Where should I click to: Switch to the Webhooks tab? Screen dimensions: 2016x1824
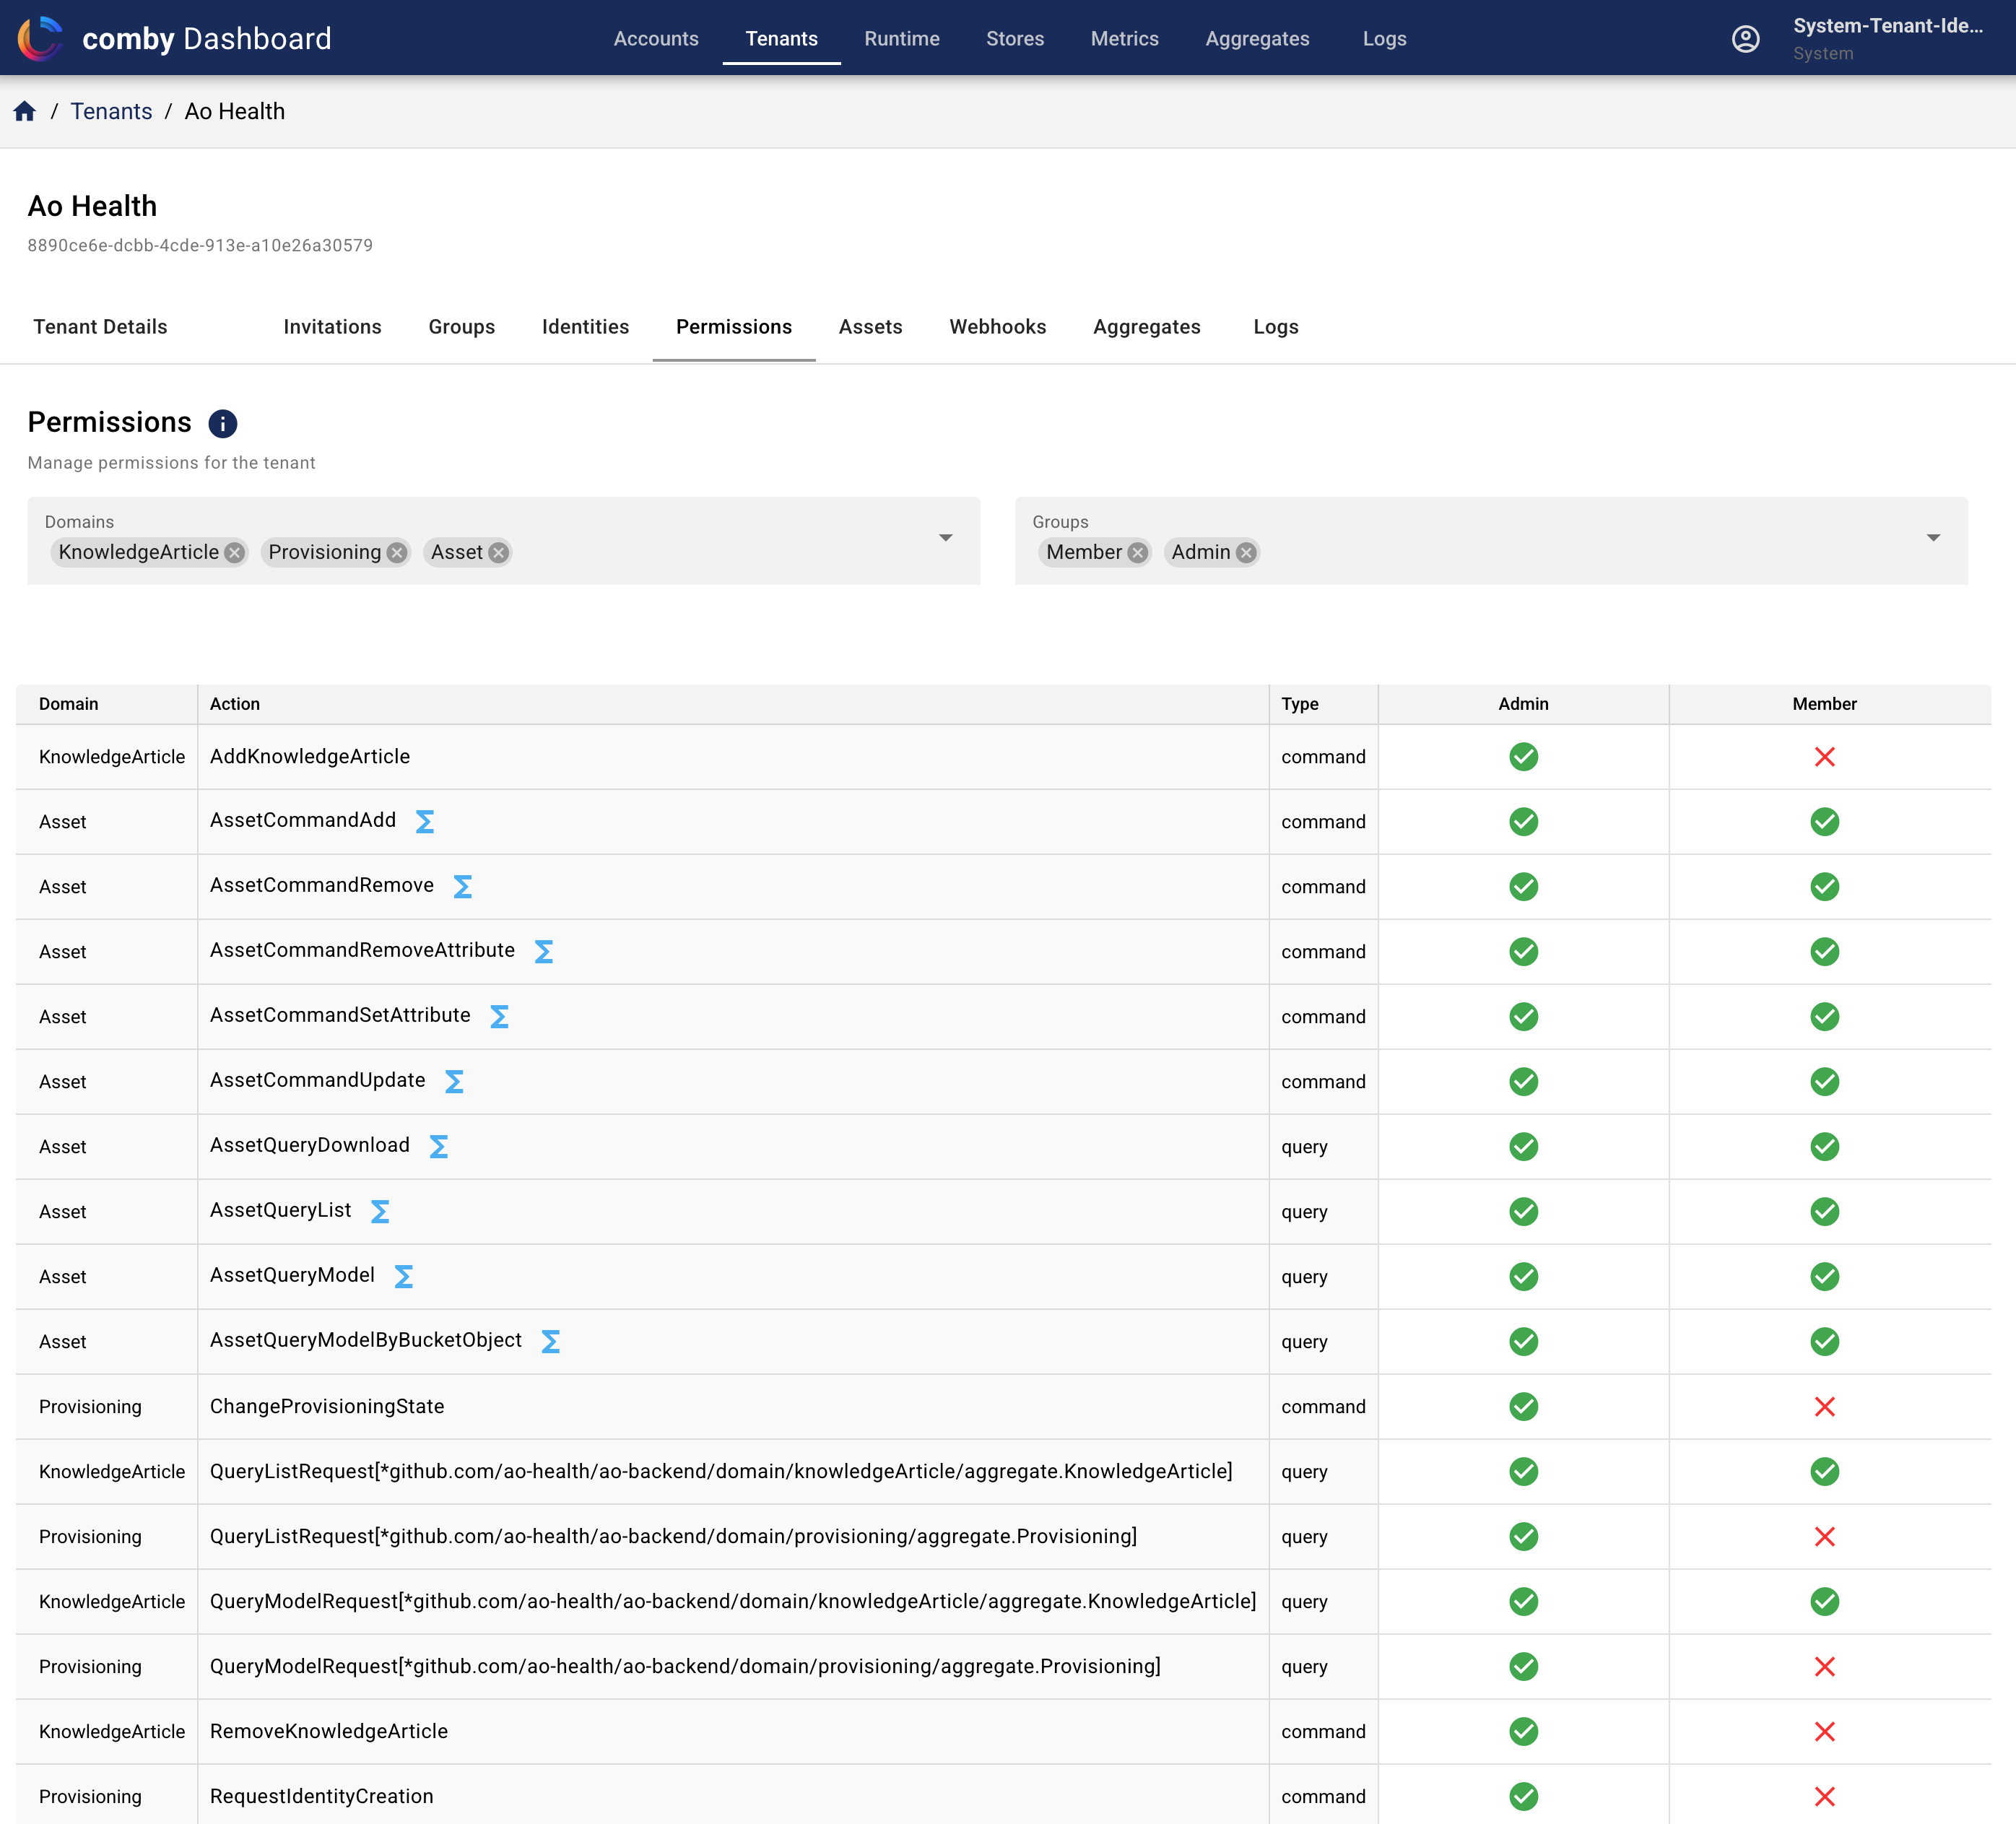[997, 327]
